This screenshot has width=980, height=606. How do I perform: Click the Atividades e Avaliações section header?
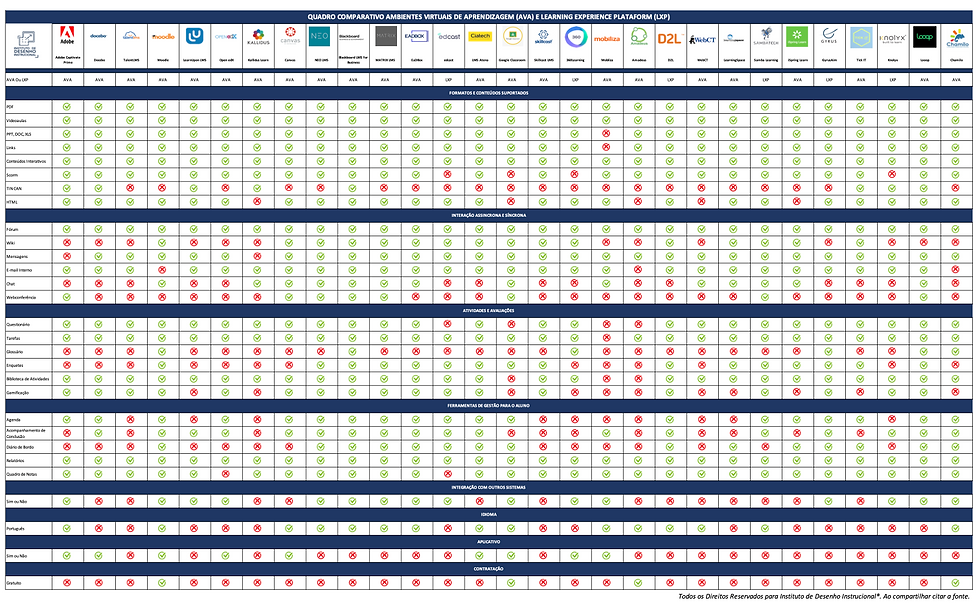pyautogui.click(x=489, y=310)
